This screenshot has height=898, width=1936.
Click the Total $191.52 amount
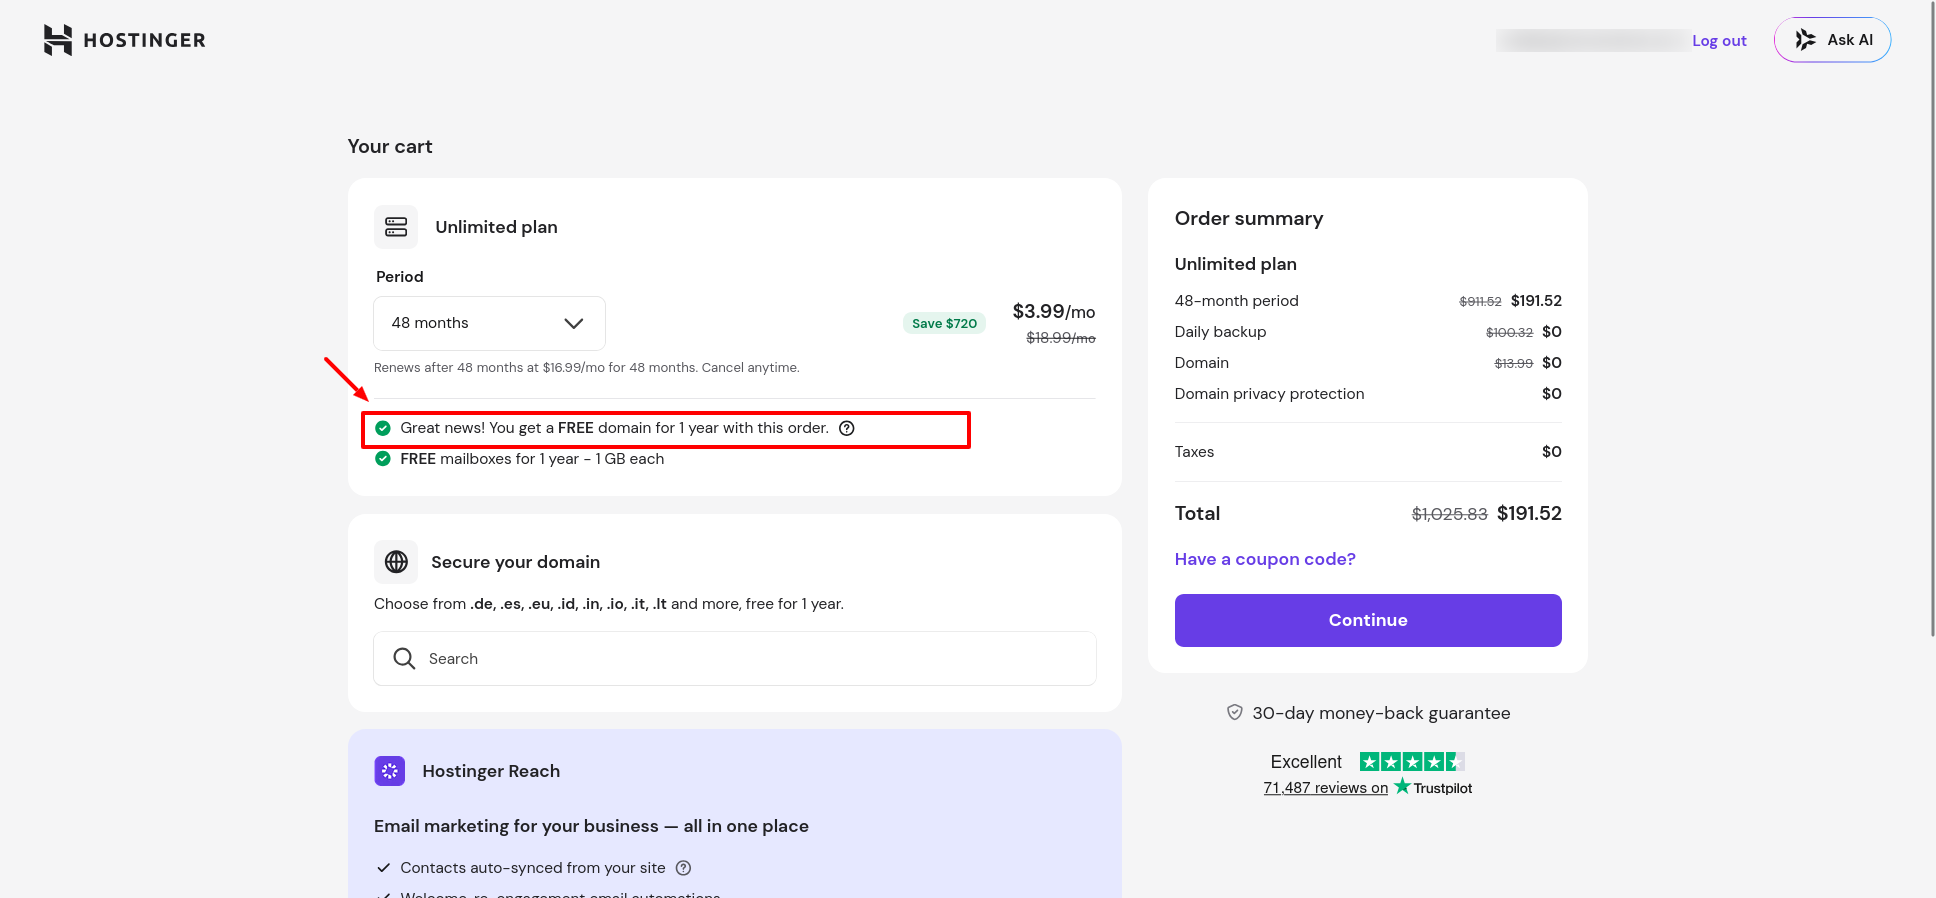pos(1529,513)
